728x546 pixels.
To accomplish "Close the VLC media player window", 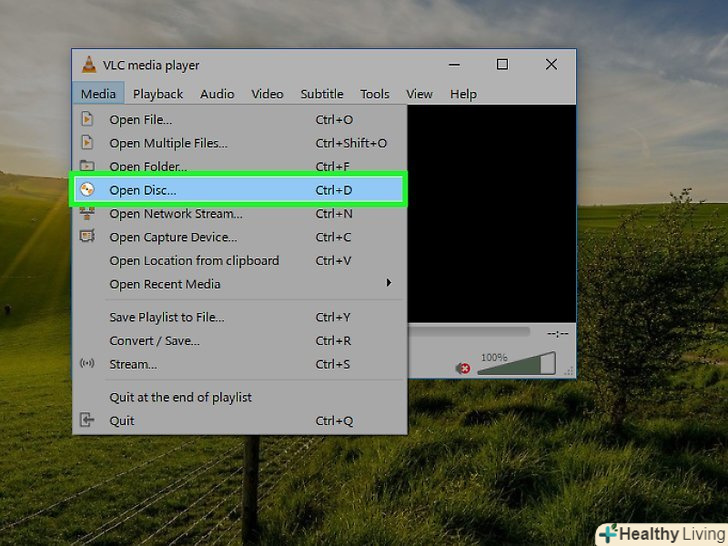I will [x=551, y=65].
